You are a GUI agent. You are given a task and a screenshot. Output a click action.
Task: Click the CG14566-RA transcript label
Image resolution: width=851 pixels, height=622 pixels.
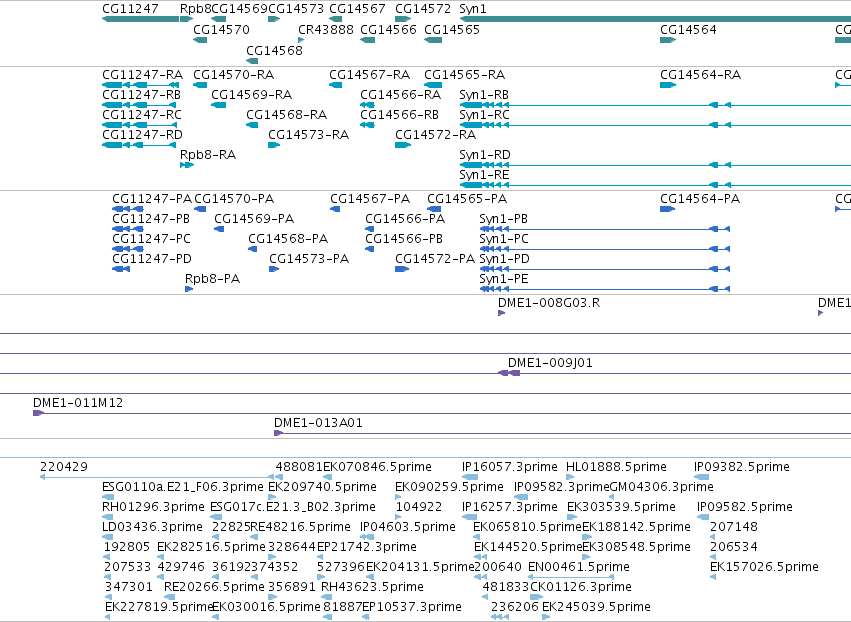(x=401, y=94)
